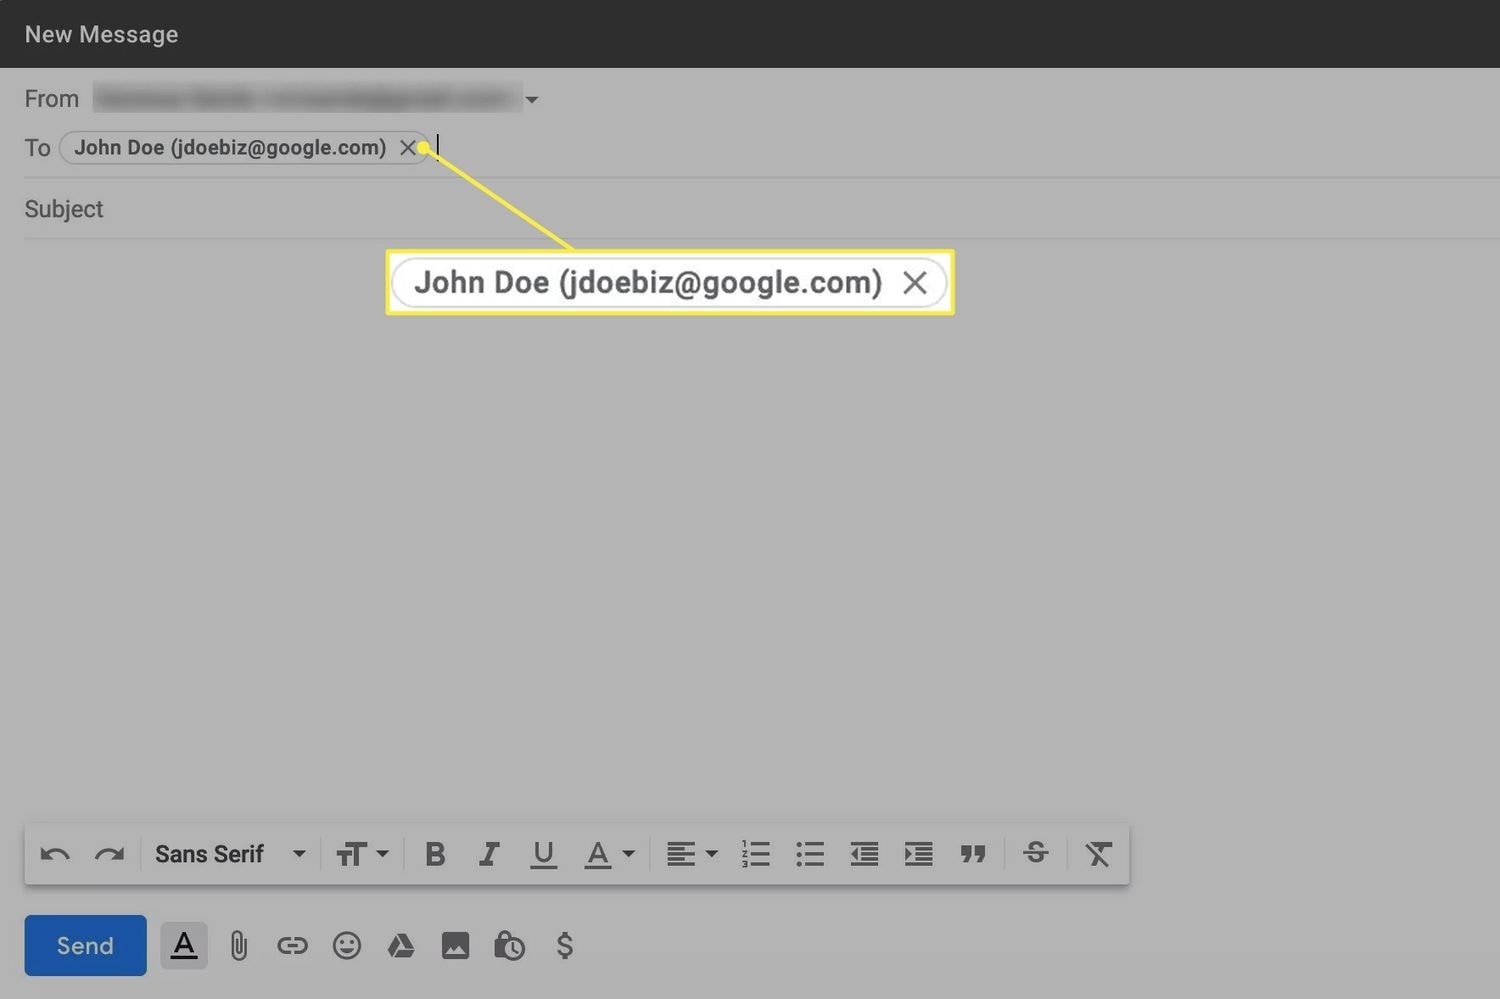Screen dimensions: 1500x999
Task: Open the text alignment dropdown
Action: tap(692, 854)
